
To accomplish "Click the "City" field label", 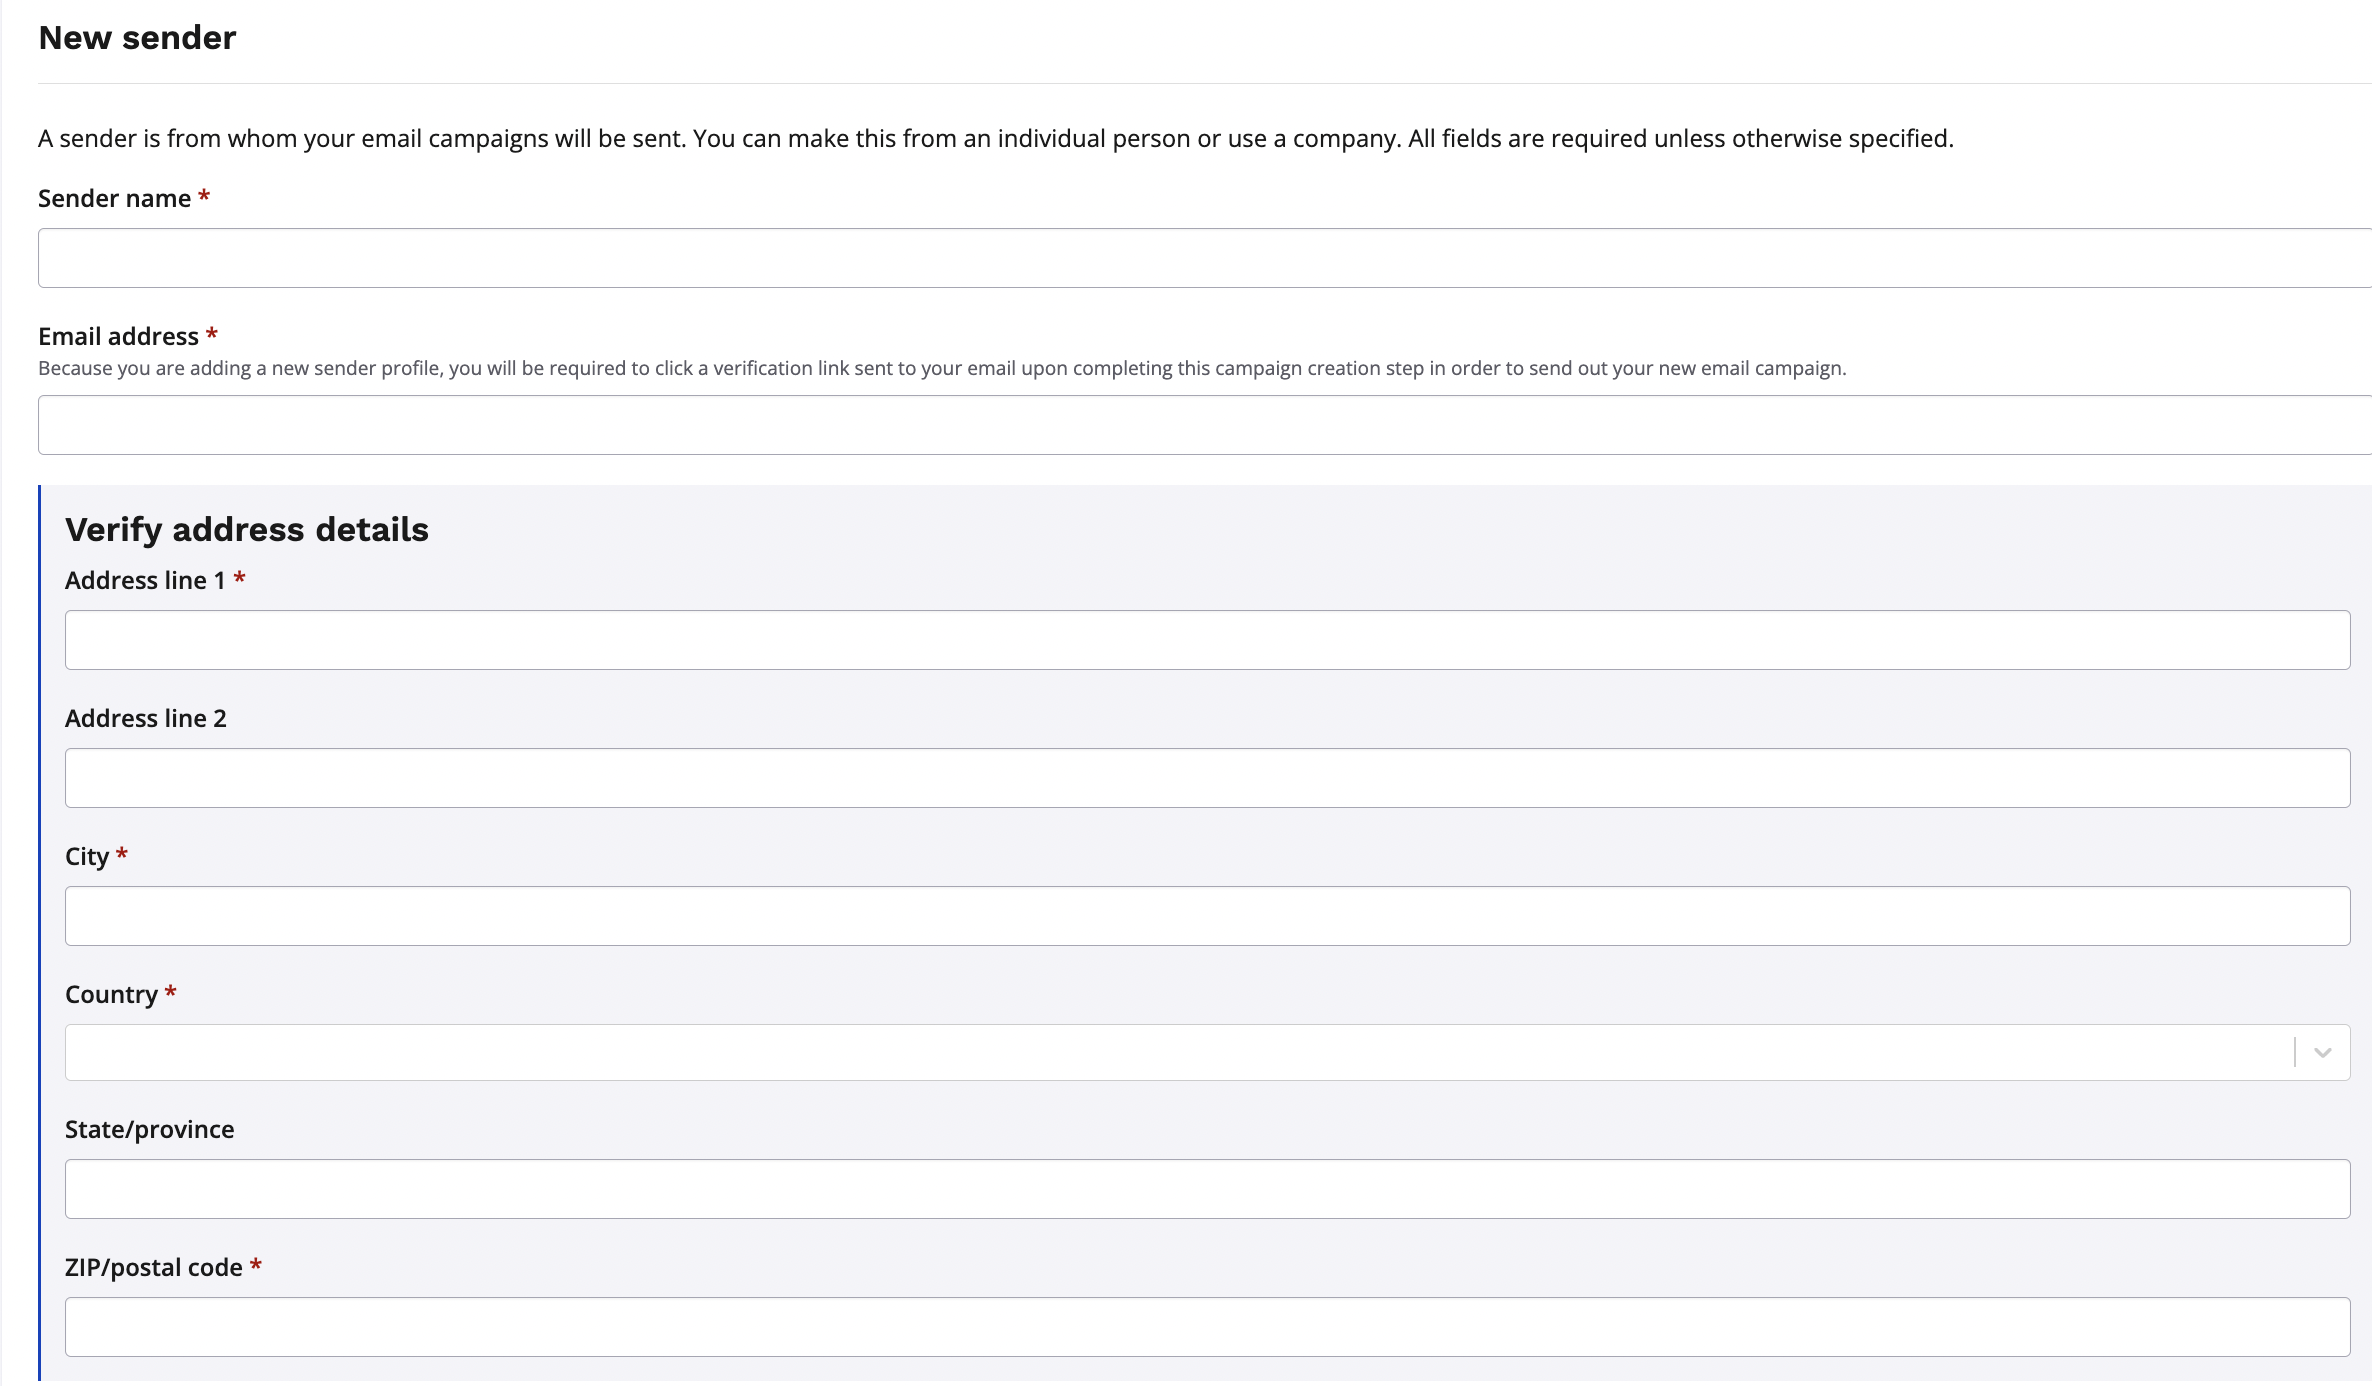I will click(x=87, y=856).
